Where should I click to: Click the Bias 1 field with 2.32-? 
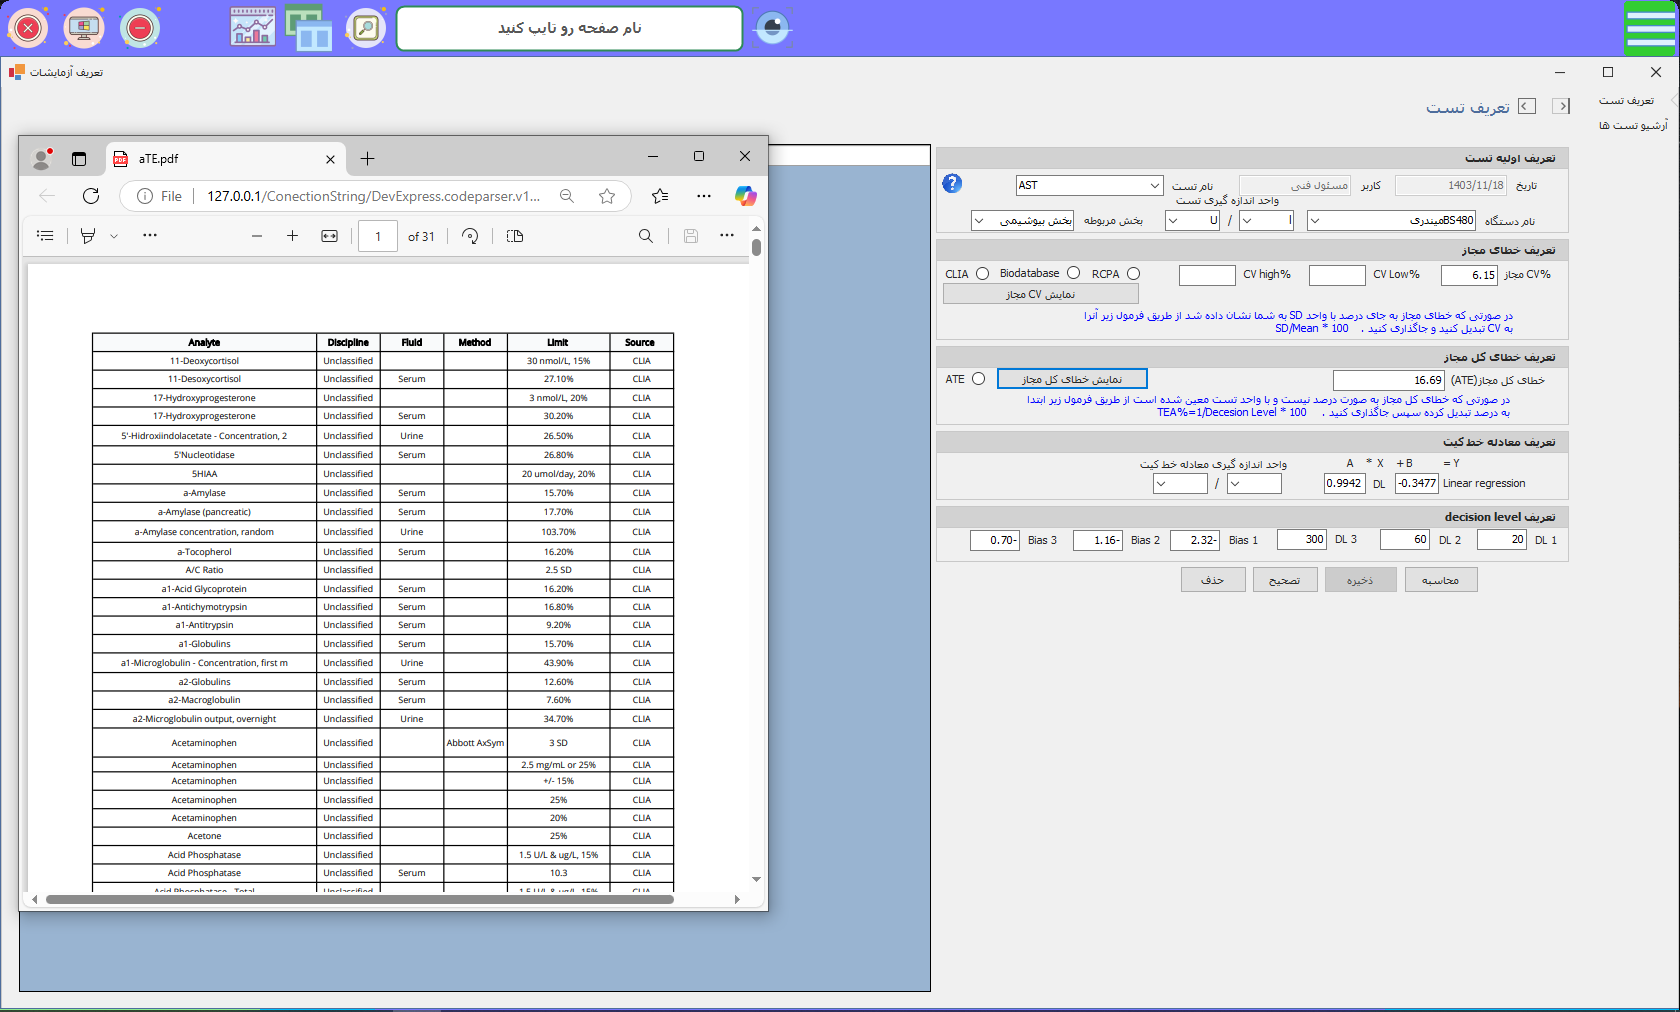(1195, 540)
